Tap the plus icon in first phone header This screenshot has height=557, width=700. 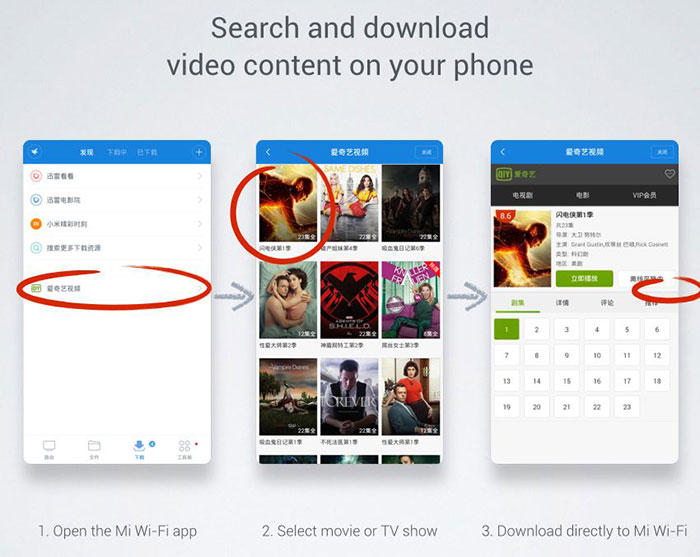click(199, 152)
